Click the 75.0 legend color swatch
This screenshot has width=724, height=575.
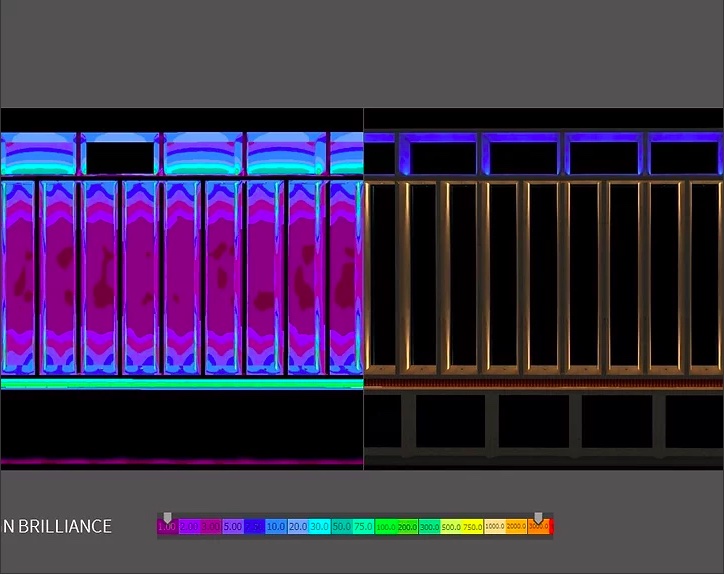[363, 527]
